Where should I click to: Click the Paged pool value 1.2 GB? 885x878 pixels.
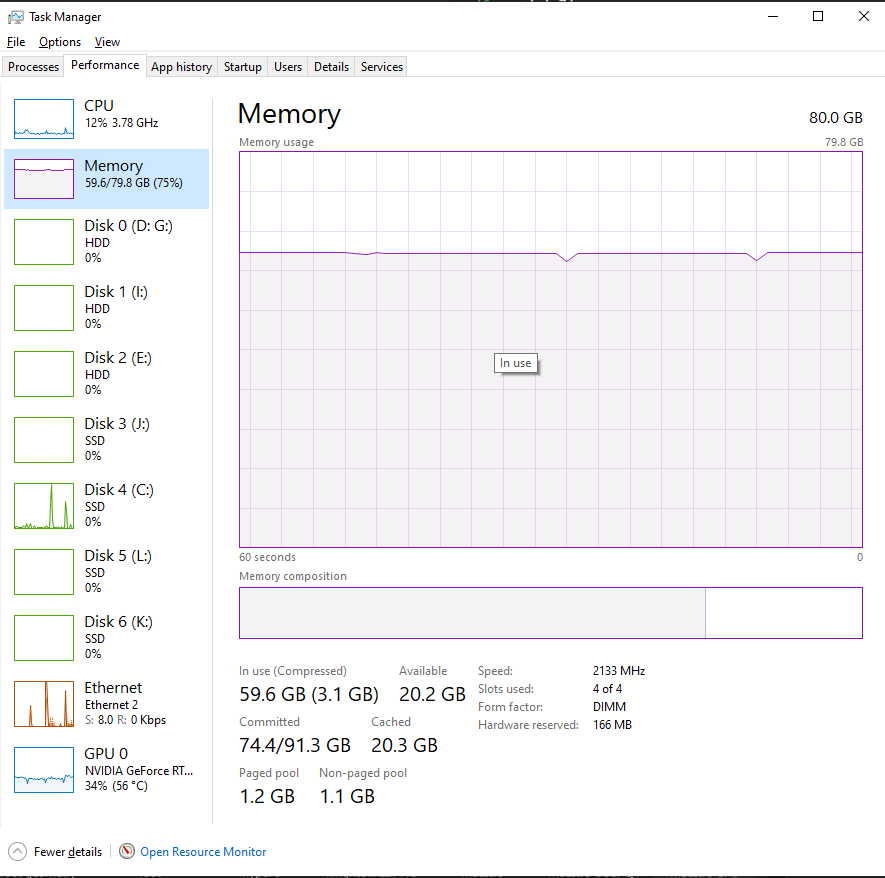pos(268,796)
